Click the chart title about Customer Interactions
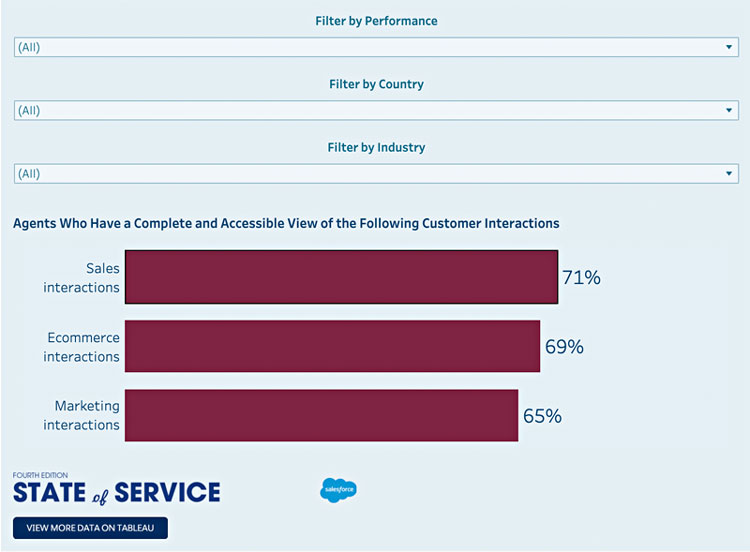This screenshot has height=552, width=750. (286, 224)
